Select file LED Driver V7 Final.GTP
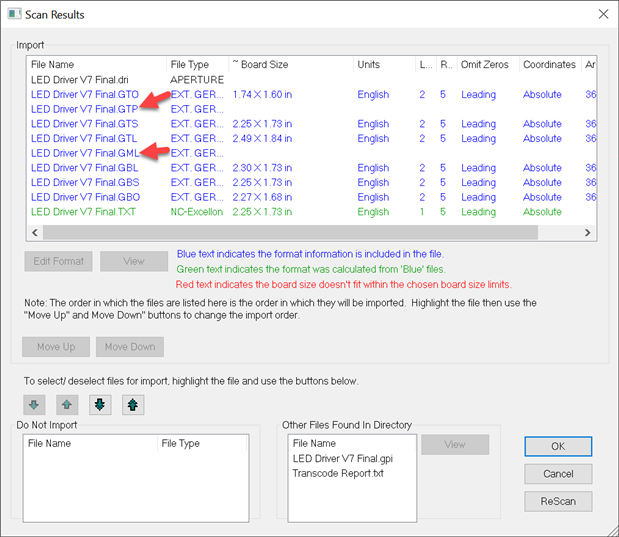Viewport: 619px width, 537px height. 84,109
